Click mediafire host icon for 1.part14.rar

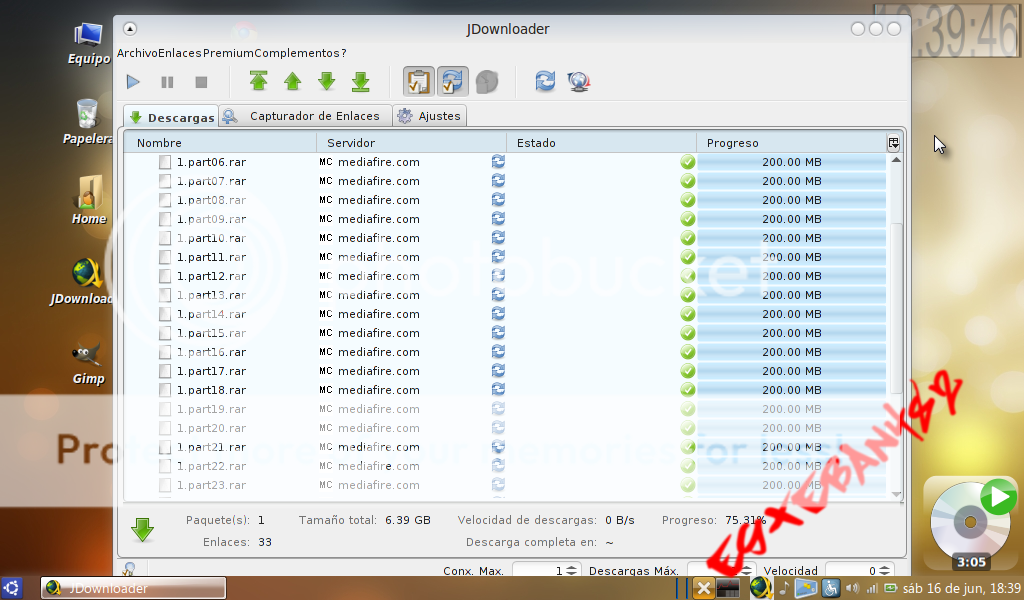[x=326, y=314]
